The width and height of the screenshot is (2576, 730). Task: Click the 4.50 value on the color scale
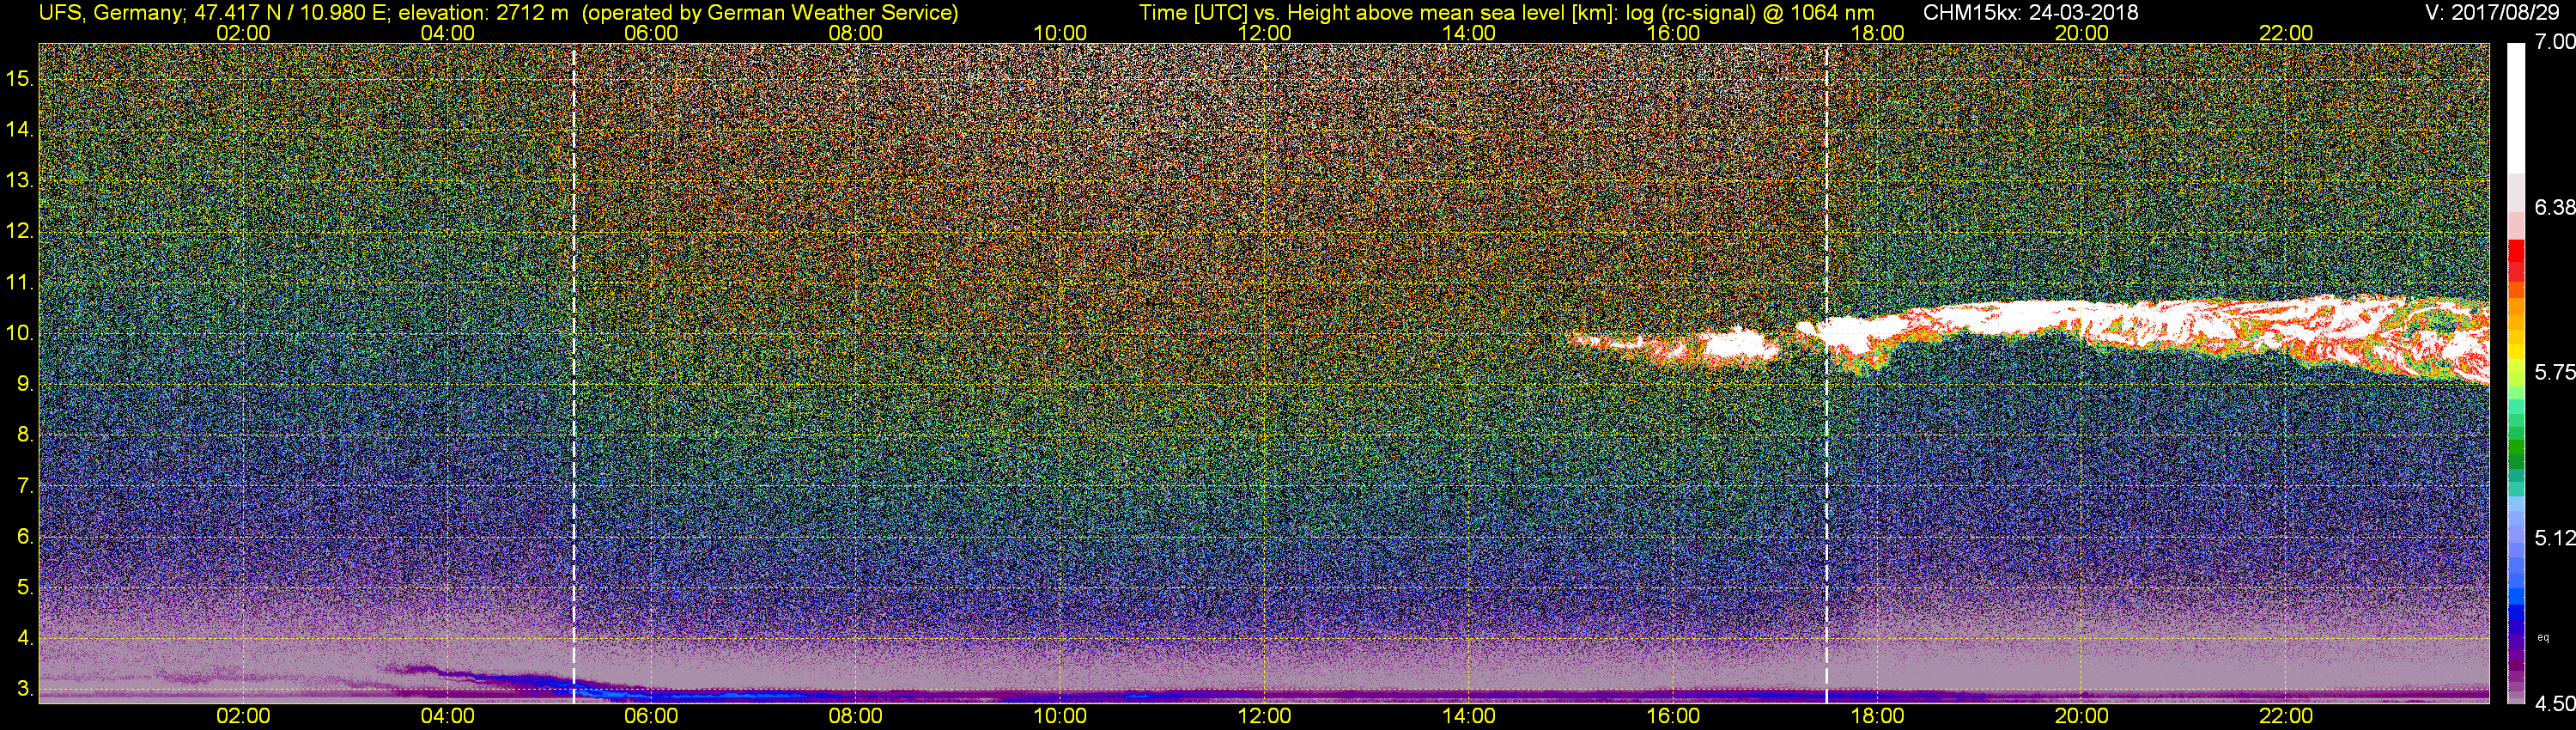[x=2554, y=703]
